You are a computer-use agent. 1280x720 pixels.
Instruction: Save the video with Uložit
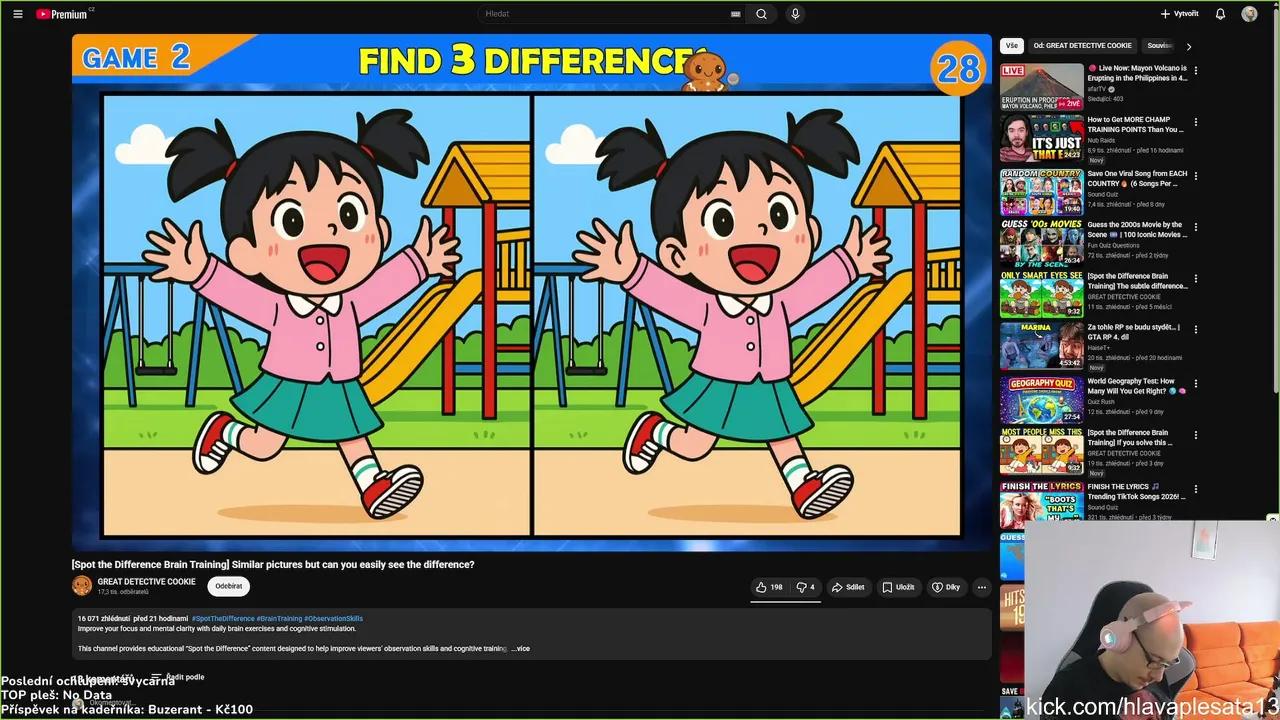pyautogui.click(x=898, y=587)
